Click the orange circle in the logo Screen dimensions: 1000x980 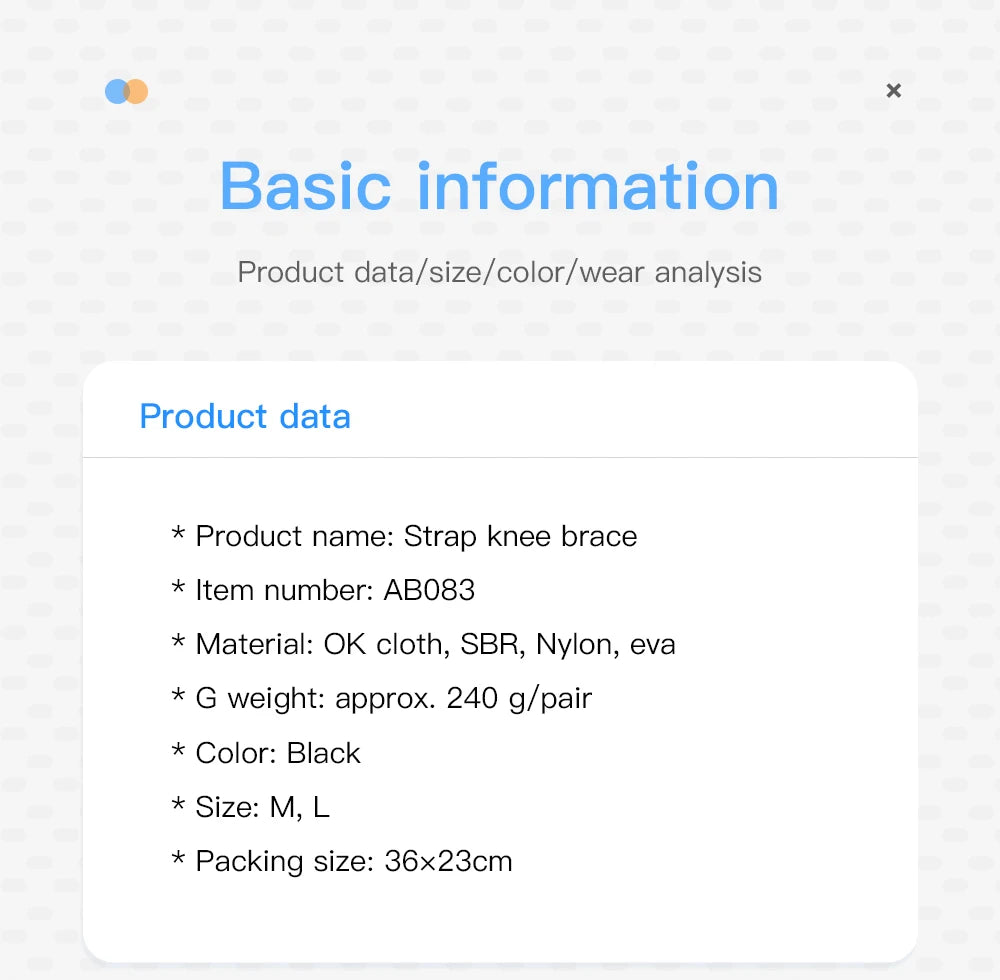pyautogui.click(x=139, y=92)
